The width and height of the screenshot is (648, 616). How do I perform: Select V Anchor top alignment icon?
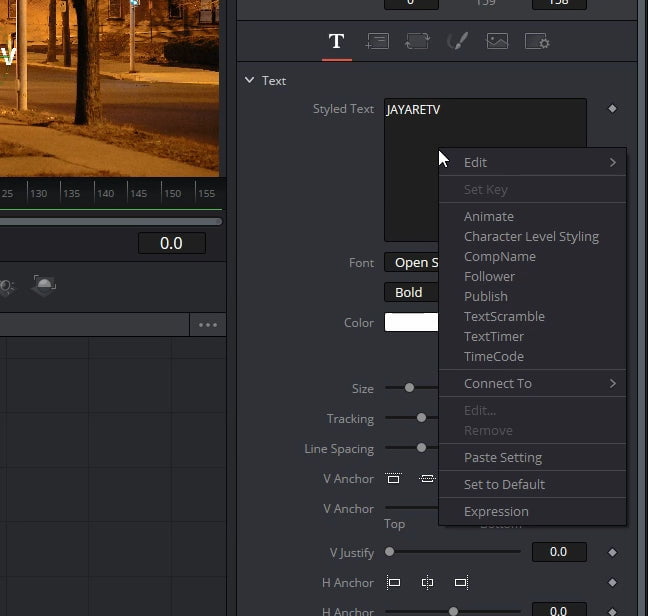point(393,478)
